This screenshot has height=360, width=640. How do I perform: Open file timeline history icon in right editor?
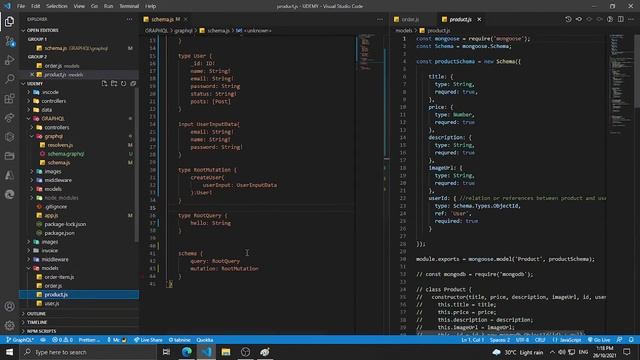click(568, 19)
